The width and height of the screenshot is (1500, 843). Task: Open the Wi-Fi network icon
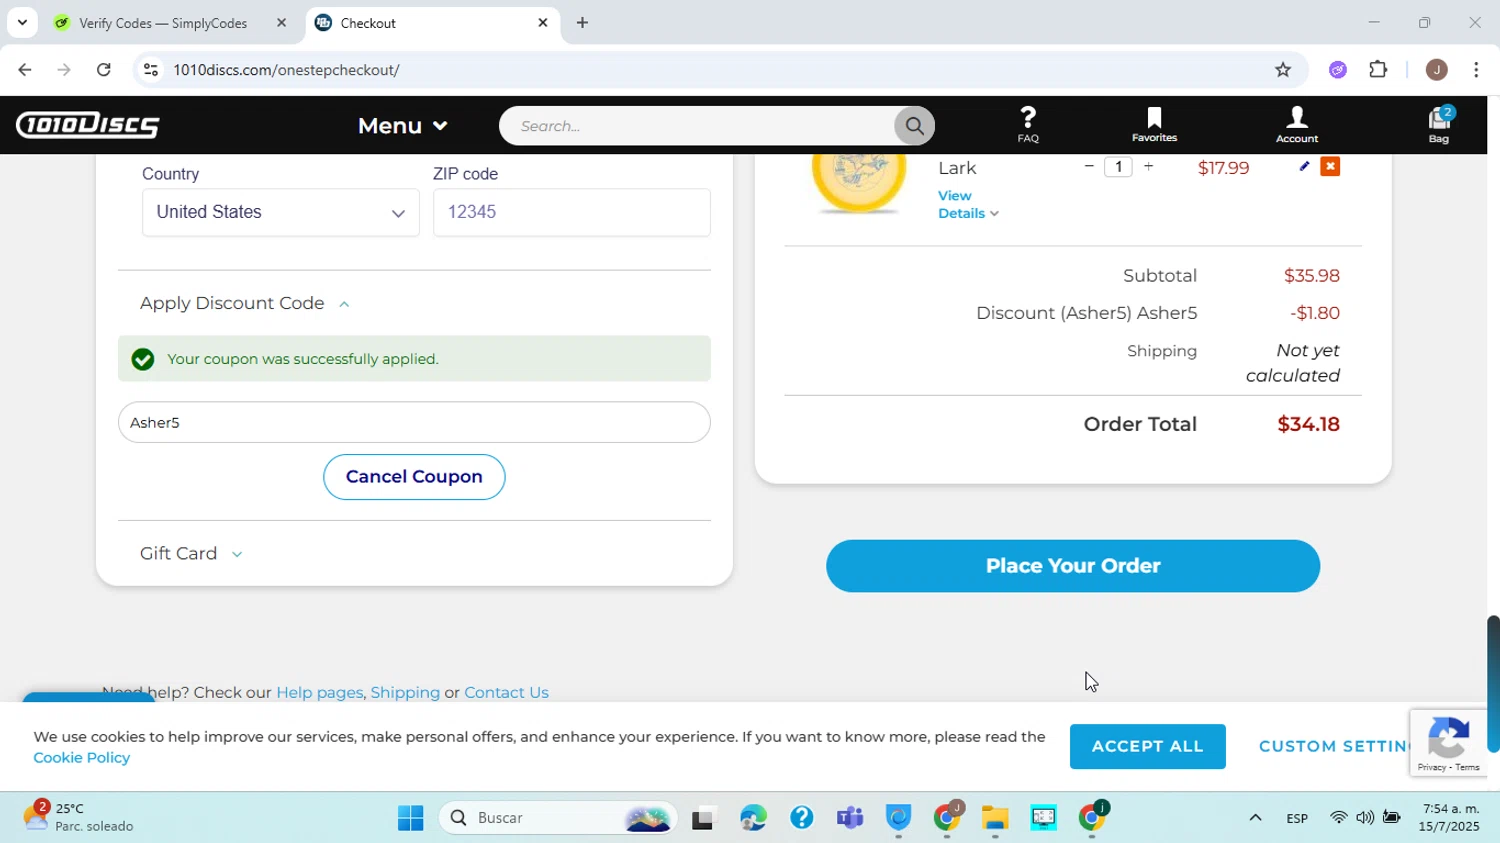tap(1339, 818)
